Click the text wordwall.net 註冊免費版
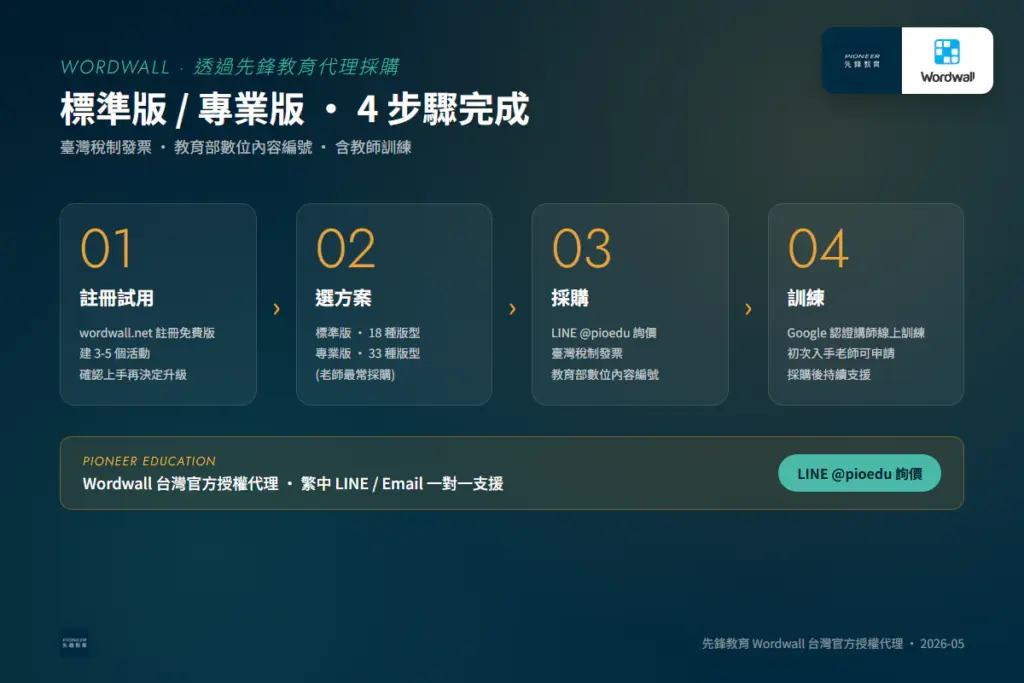1024x683 pixels. (147, 333)
